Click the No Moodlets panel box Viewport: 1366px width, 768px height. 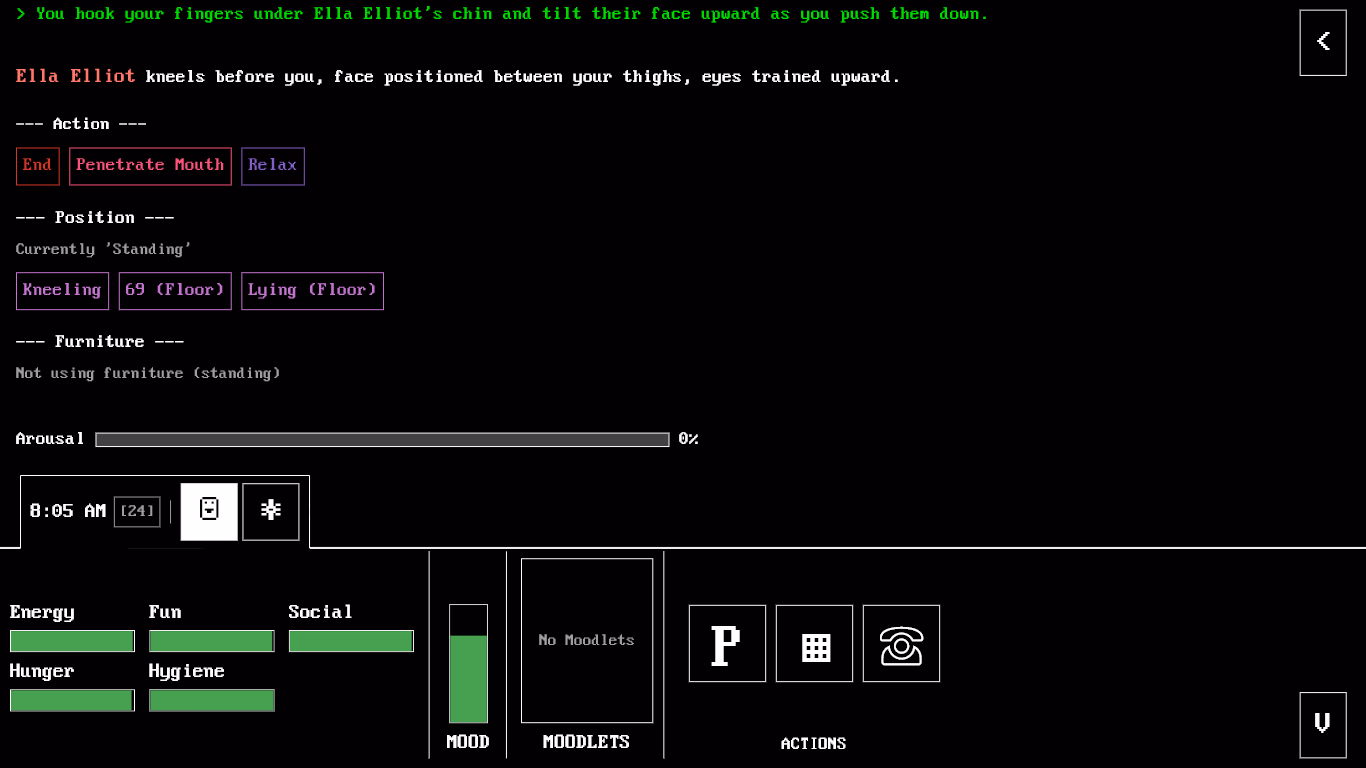pos(587,640)
